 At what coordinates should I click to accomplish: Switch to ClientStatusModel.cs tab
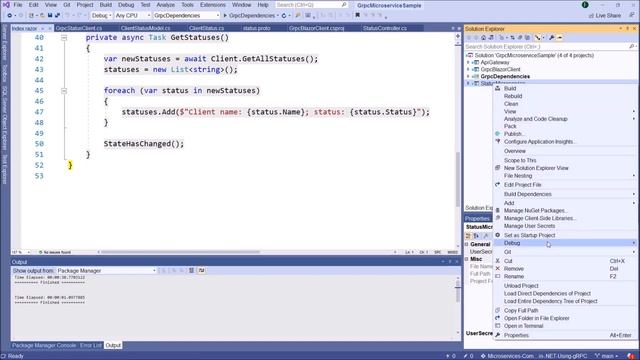(145, 28)
